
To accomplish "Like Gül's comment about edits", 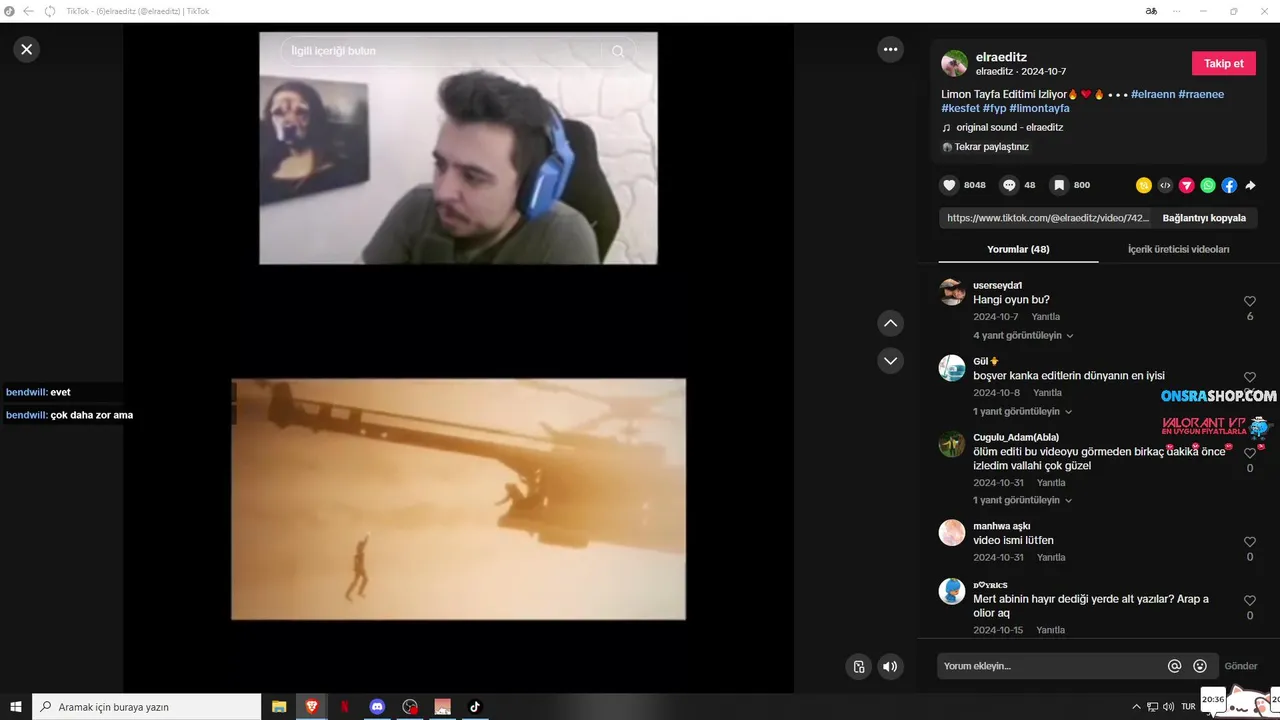I will (1250, 377).
